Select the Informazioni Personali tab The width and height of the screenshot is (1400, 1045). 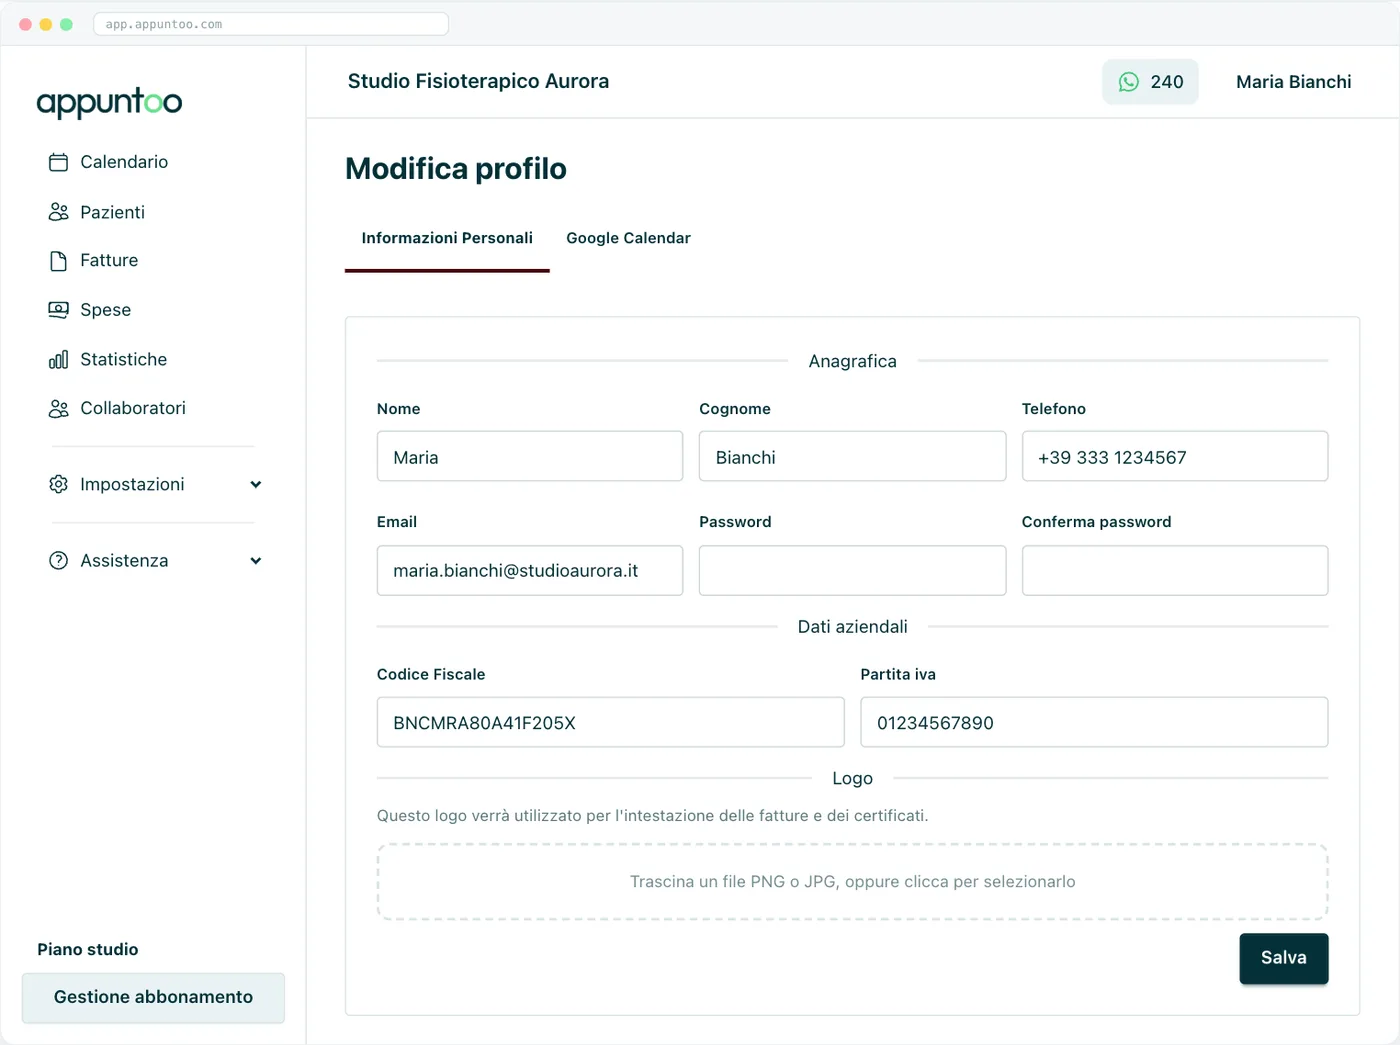click(x=447, y=238)
